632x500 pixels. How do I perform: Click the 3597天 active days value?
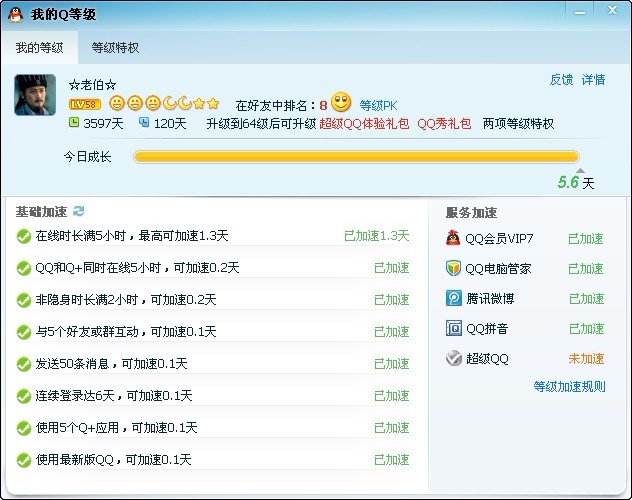click(103, 123)
